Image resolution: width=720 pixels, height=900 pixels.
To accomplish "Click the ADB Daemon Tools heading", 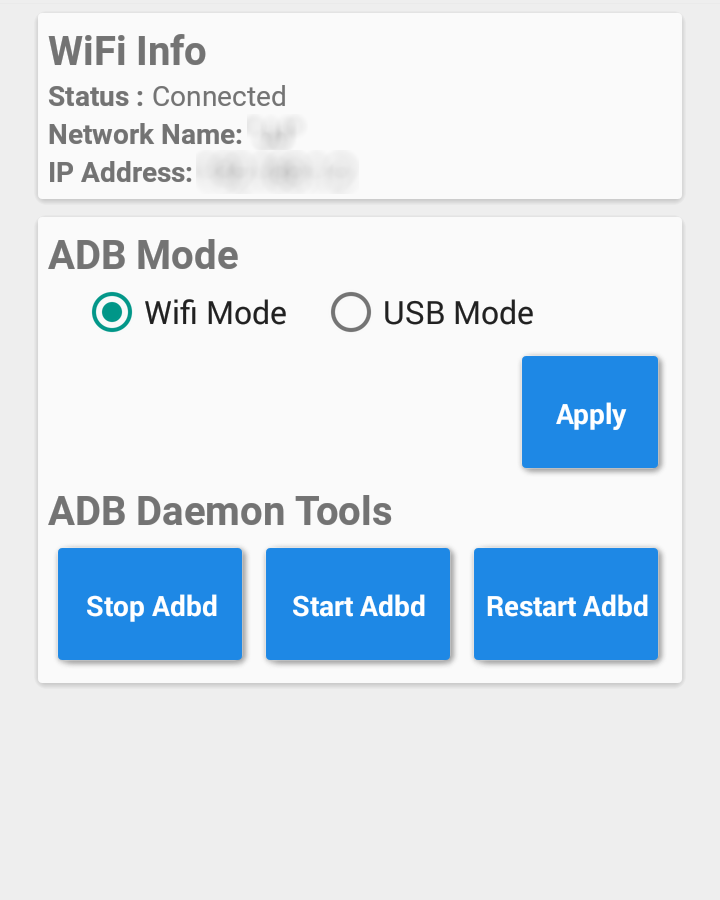I will [220, 511].
